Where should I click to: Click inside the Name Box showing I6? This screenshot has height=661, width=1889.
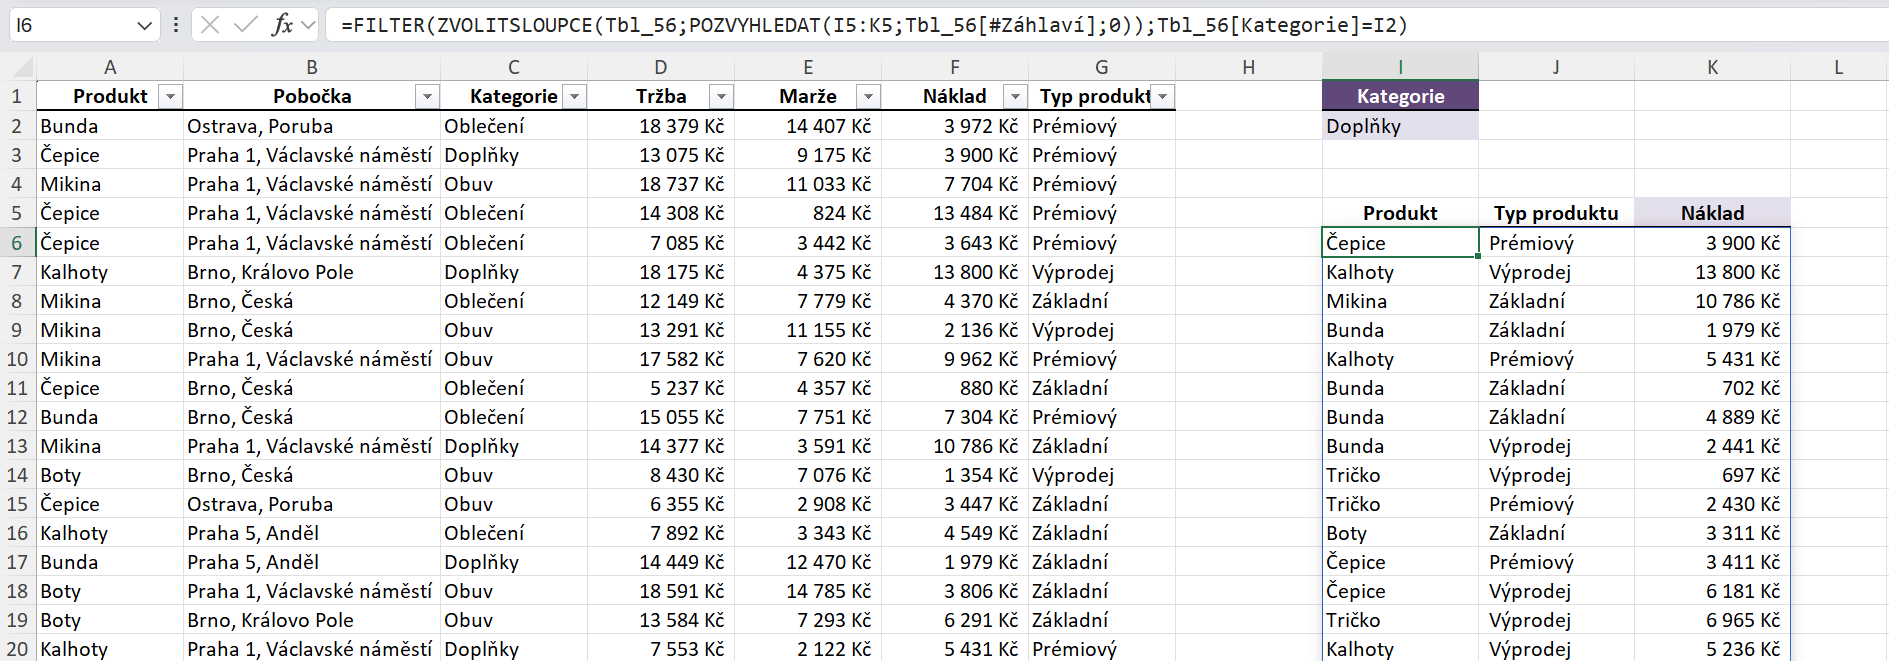70,25
